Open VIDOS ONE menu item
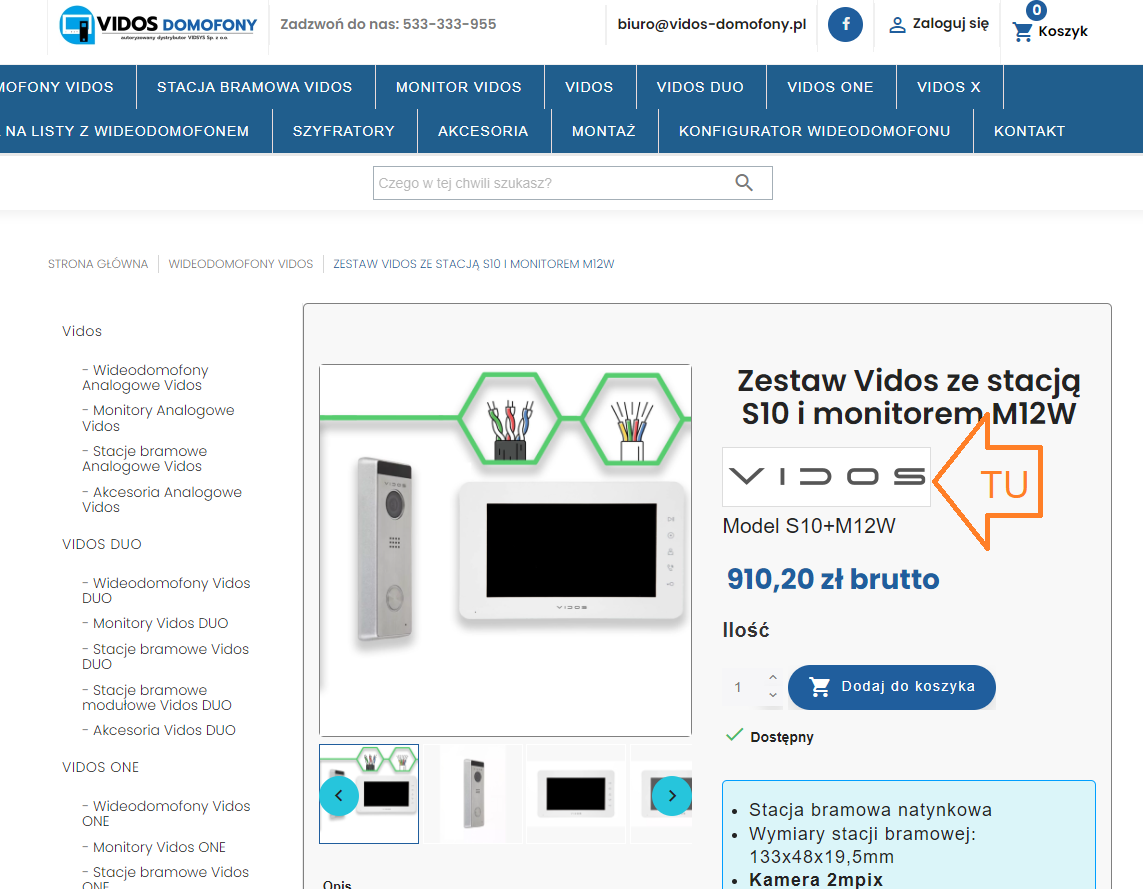The height and width of the screenshot is (889, 1143). click(x=830, y=87)
